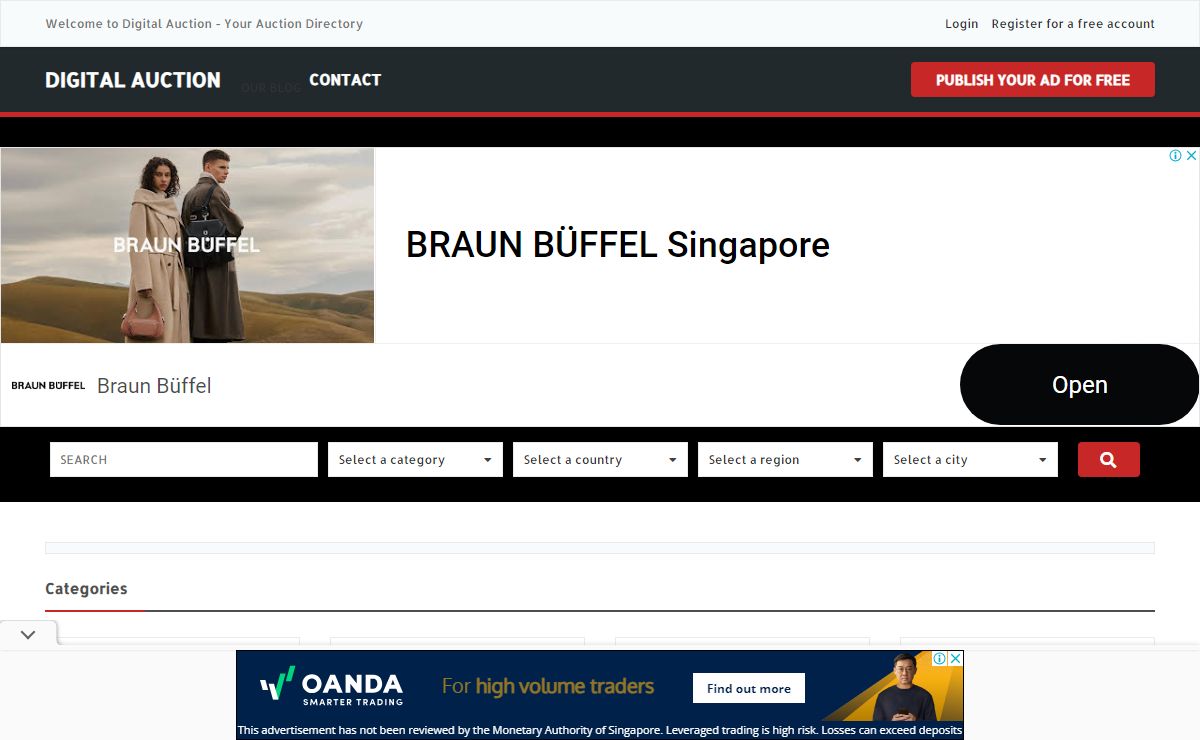Click the Digital Auction site logo
1200x740 pixels.
tap(133, 80)
